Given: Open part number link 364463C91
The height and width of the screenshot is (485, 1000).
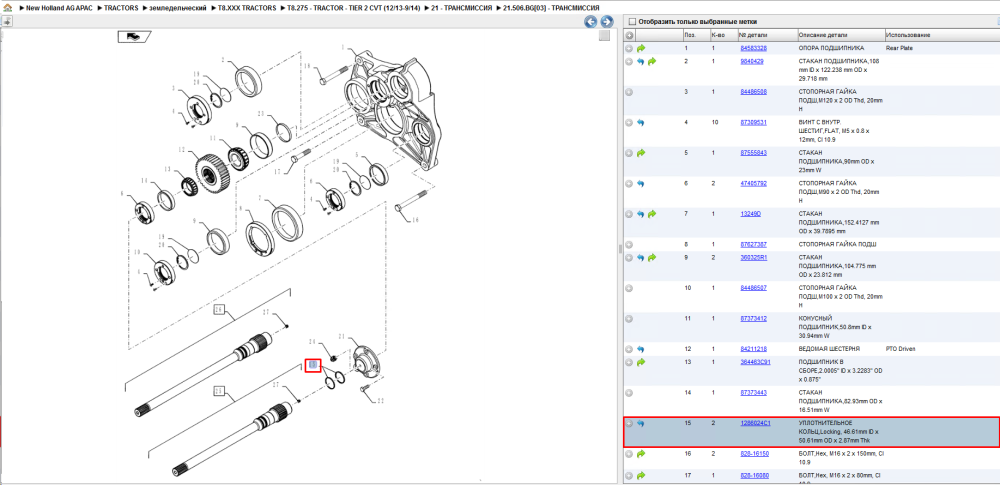Looking at the screenshot, I should coord(755,362).
